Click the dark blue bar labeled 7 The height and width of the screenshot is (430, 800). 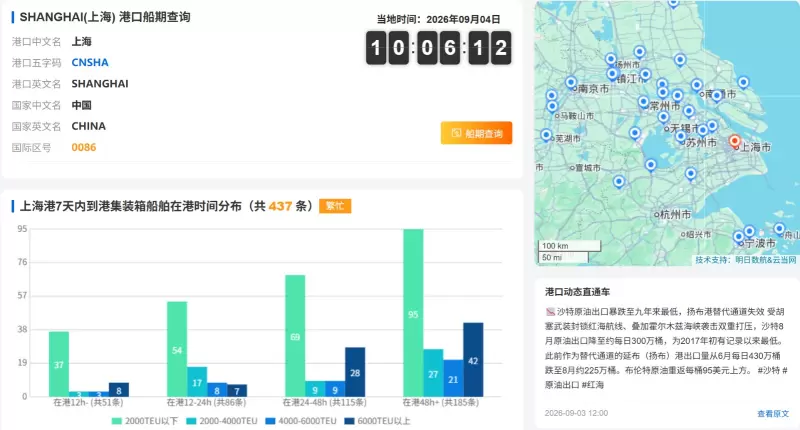(237, 391)
